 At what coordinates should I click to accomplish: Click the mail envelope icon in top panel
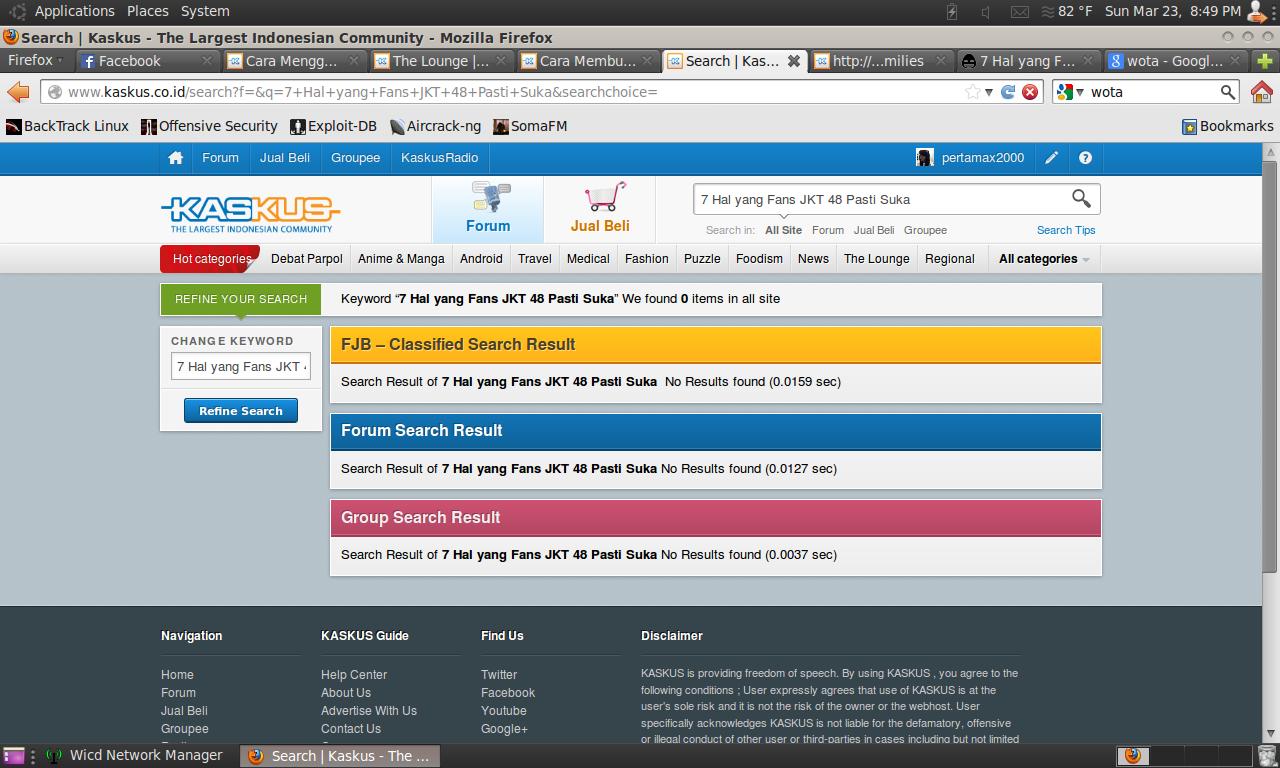click(x=1020, y=12)
